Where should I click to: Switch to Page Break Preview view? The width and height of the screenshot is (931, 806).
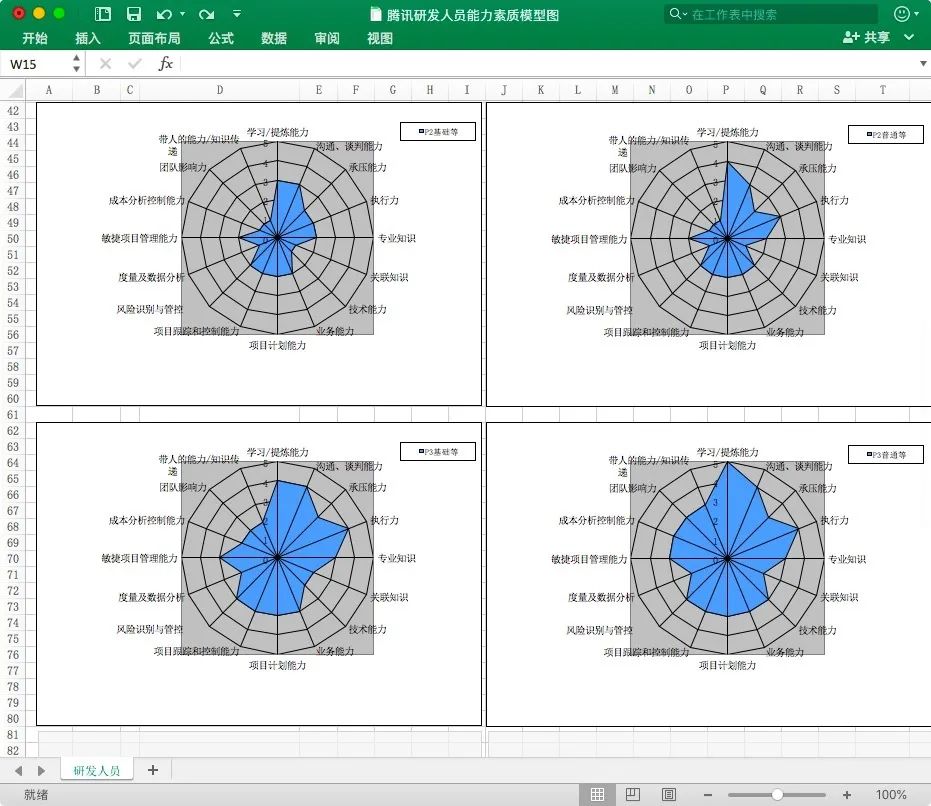668,795
